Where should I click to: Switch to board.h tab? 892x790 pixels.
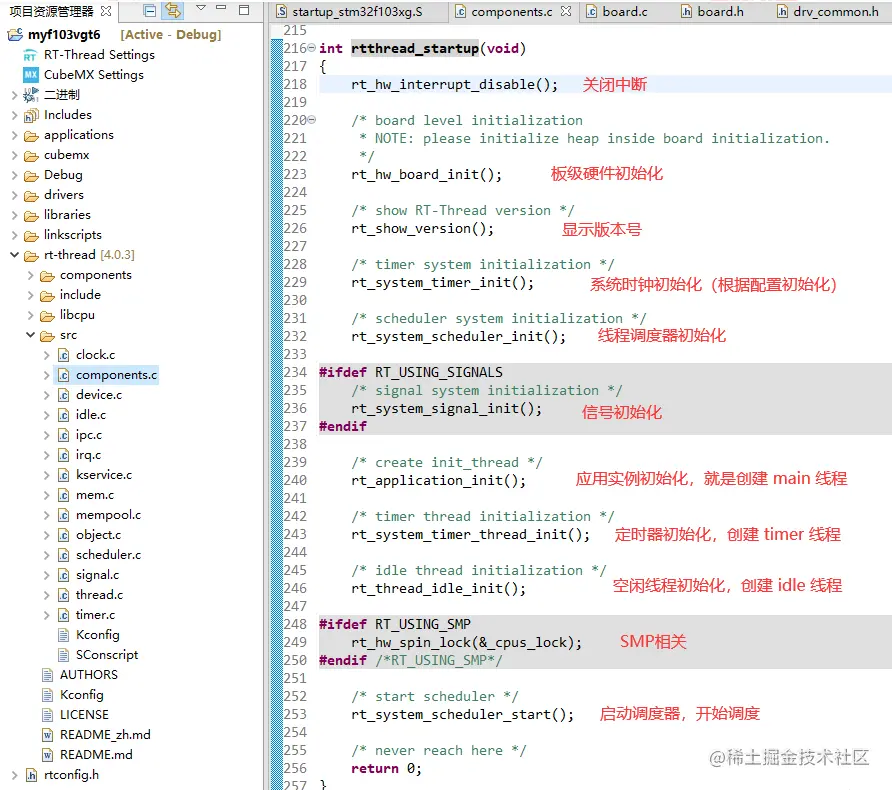point(712,11)
